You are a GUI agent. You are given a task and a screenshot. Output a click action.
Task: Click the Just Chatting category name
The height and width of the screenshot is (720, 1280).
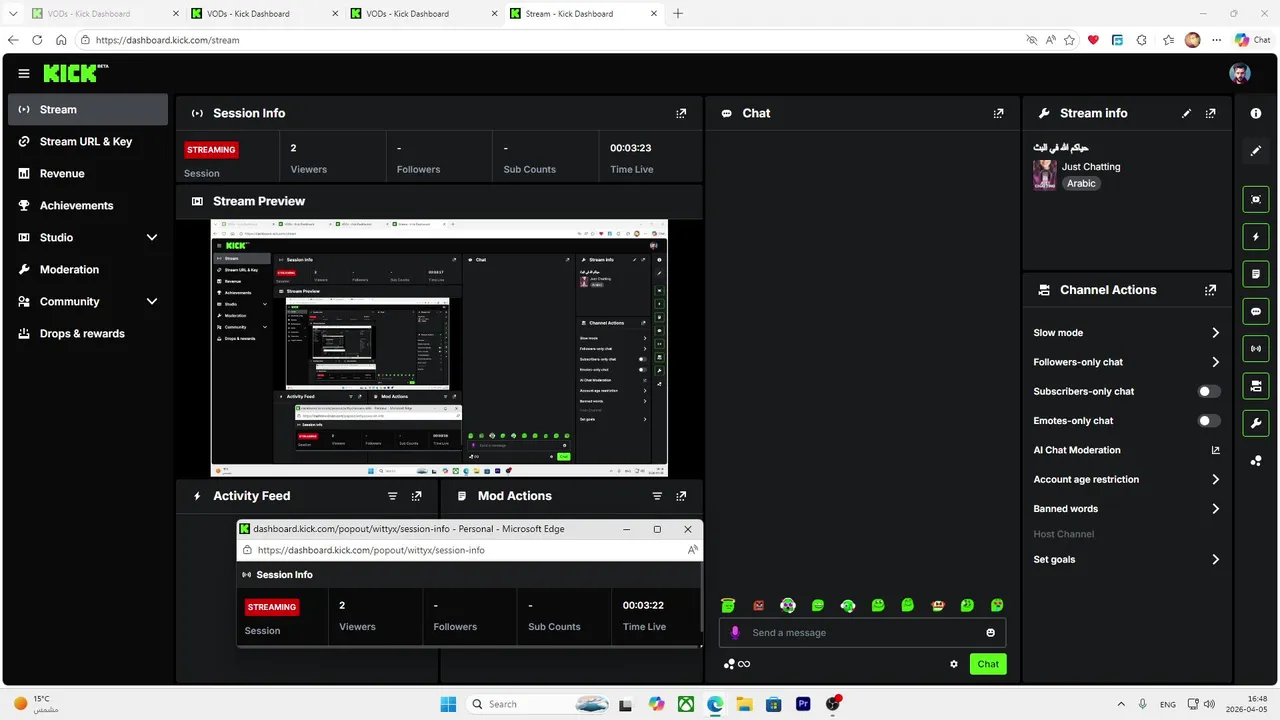(1091, 167)
